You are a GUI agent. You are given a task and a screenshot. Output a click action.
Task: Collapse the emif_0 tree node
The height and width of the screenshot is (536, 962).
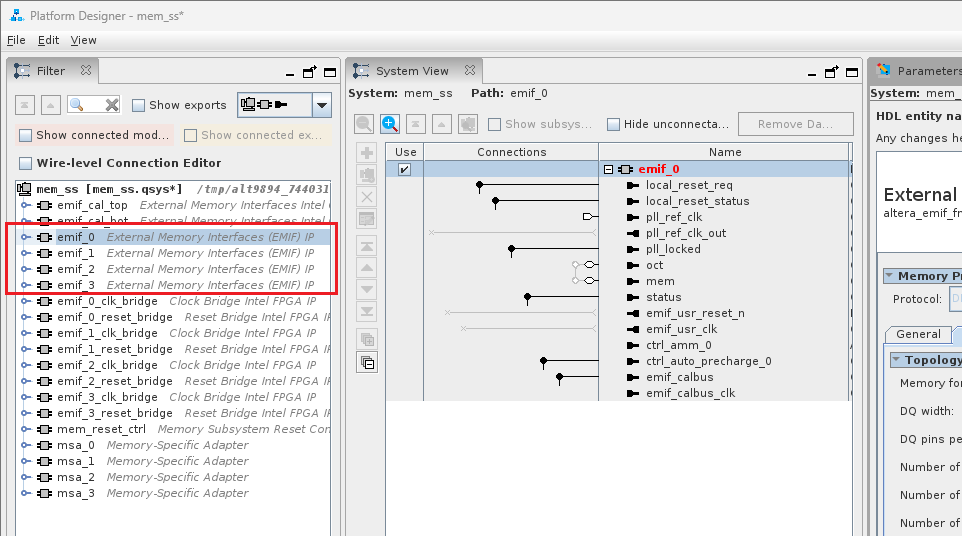(608, 169)
